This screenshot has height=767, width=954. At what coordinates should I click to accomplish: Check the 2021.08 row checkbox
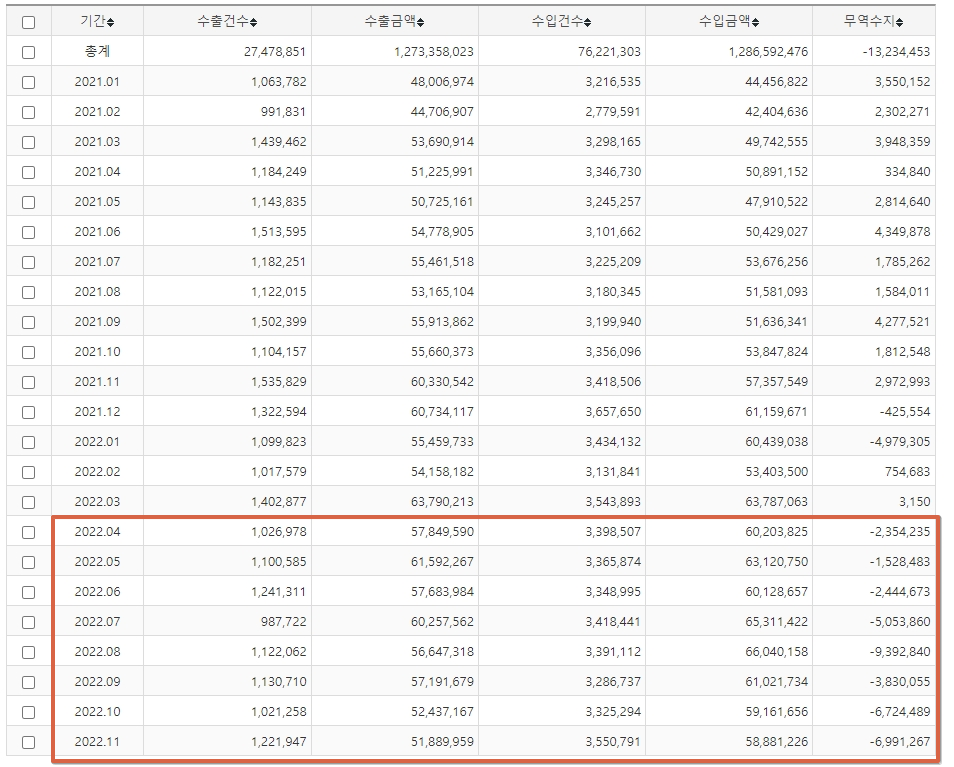click(x=29, y=293)
